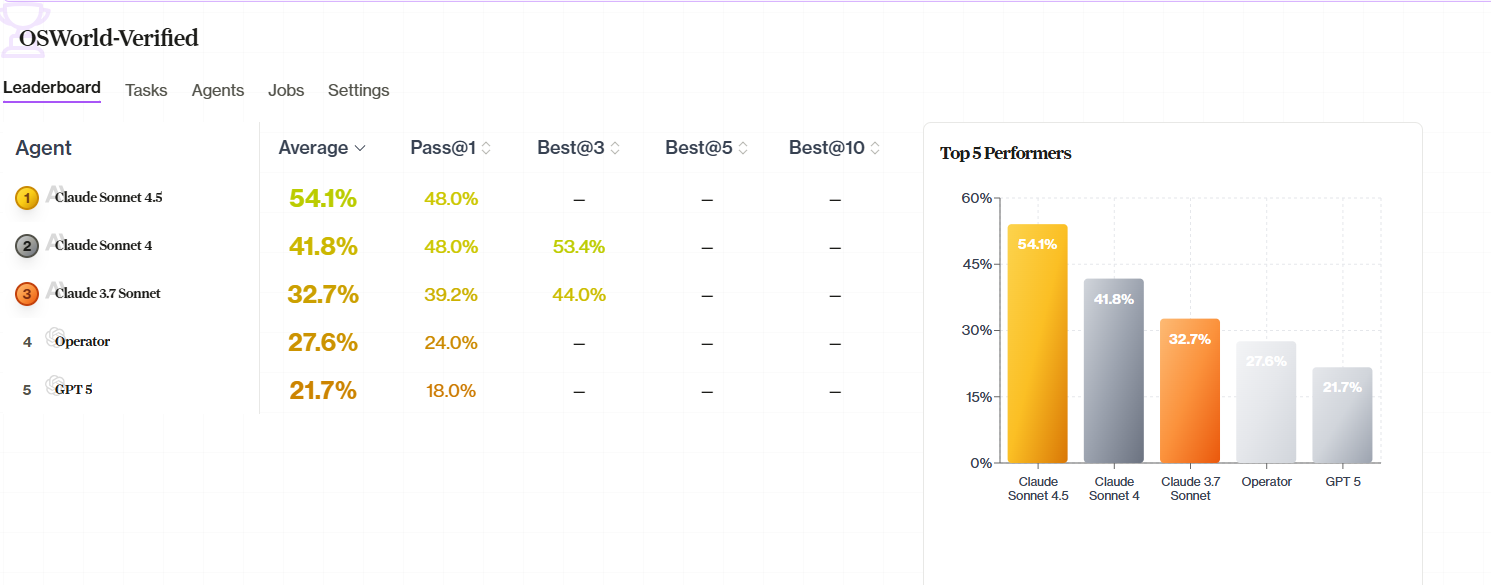This screenshot has height=585, width=1491.
Task: Click the bronze rank 3 medal badge
Action: tap(26, 293)
